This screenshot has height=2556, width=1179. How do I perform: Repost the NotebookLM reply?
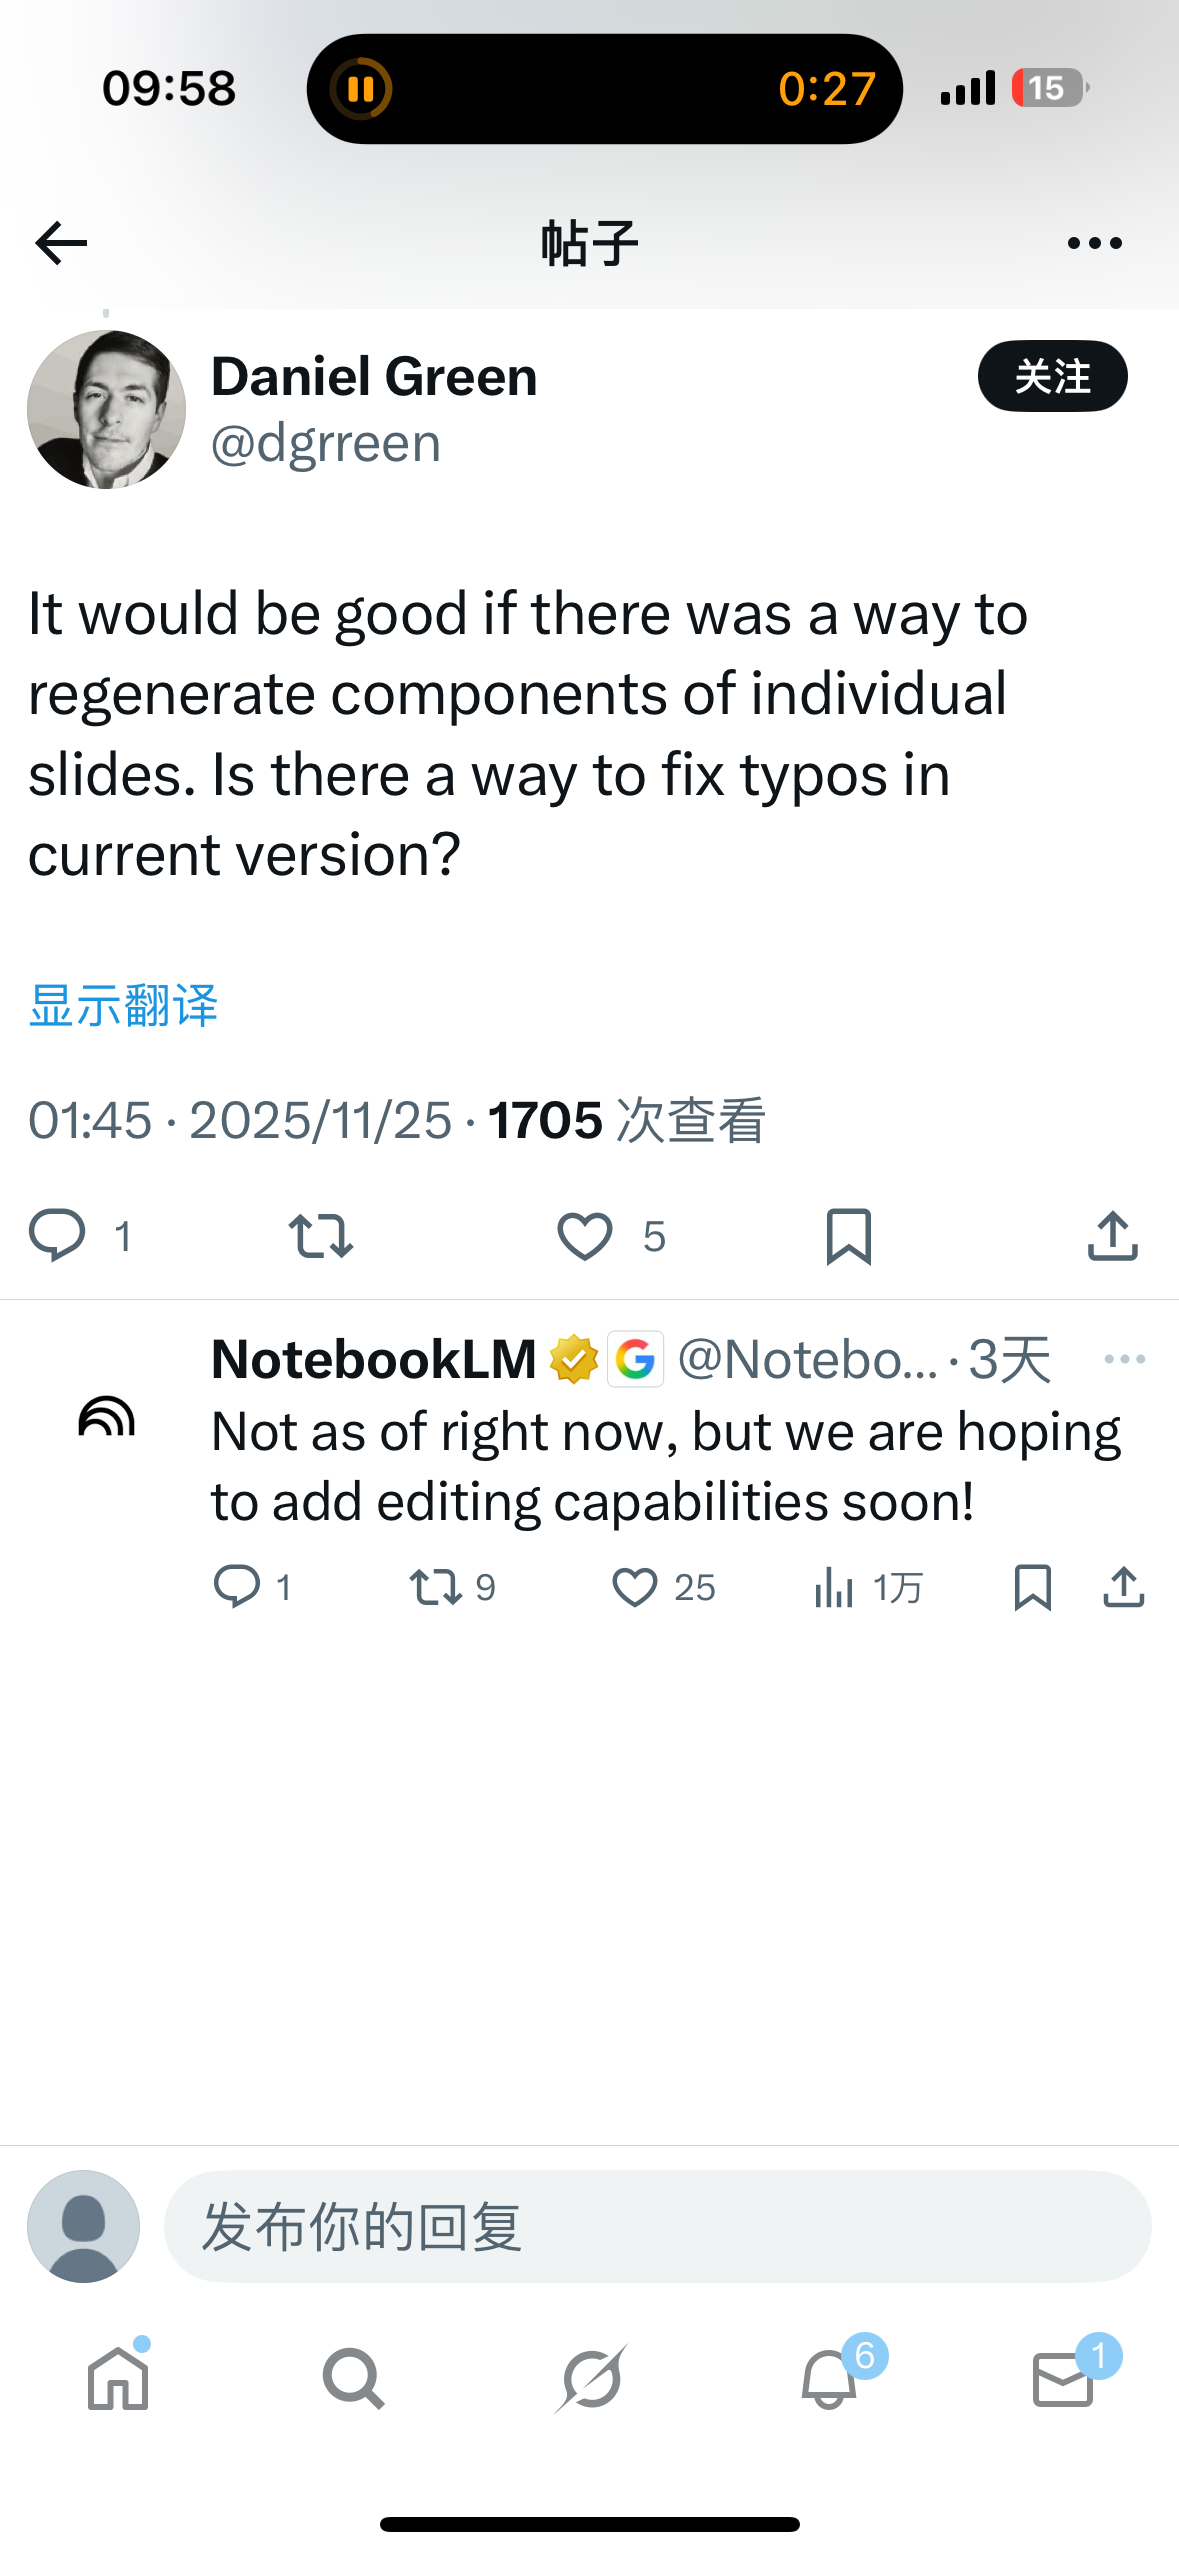(x=436, y=1587)
